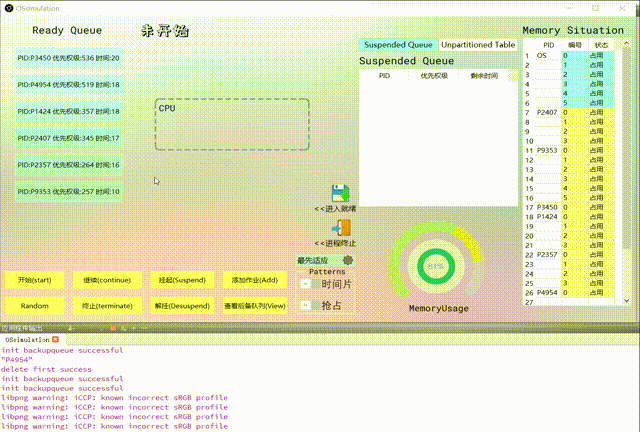The image size is (640, 432).
Task: Click the P2357 cell in memory row 22
Action: (x=548, y=254)
